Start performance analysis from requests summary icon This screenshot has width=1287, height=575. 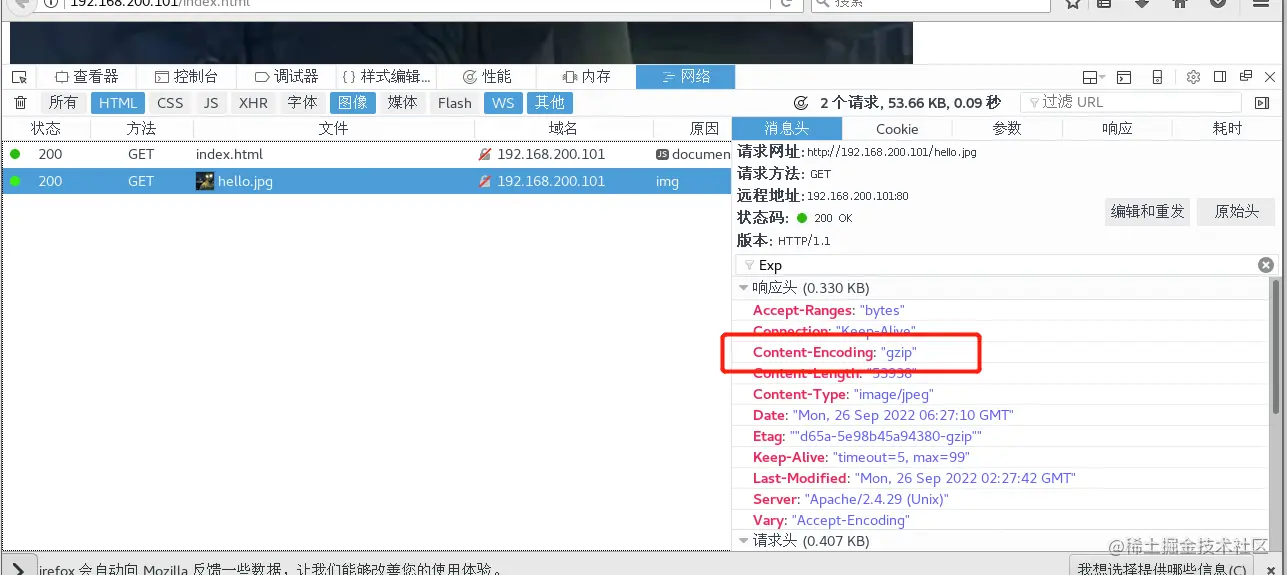coord(800,102)
